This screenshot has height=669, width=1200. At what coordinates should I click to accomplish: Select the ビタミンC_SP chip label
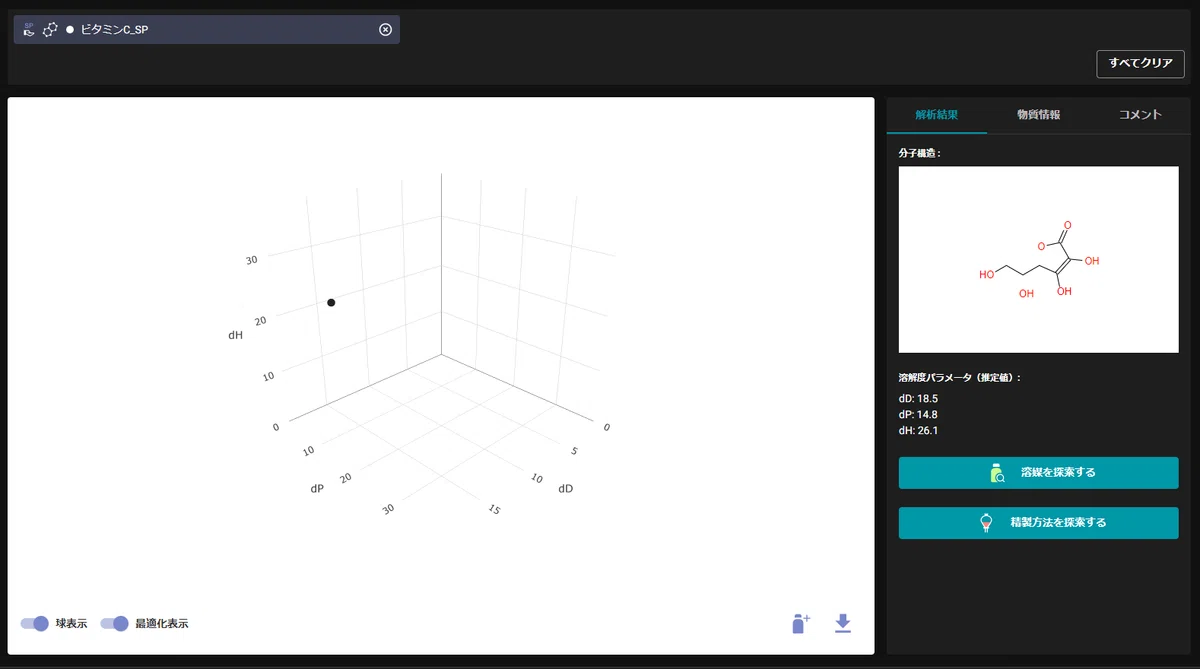[x=115, y=30]
